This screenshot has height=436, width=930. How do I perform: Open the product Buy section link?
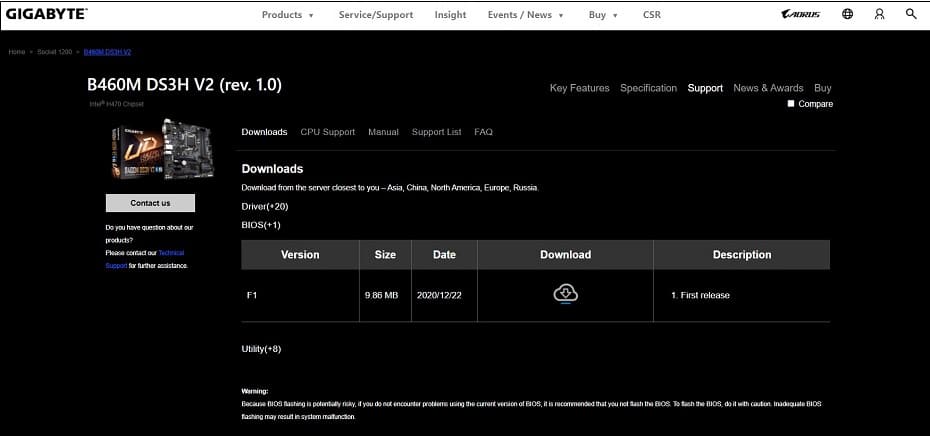click(x=823, y=88)
